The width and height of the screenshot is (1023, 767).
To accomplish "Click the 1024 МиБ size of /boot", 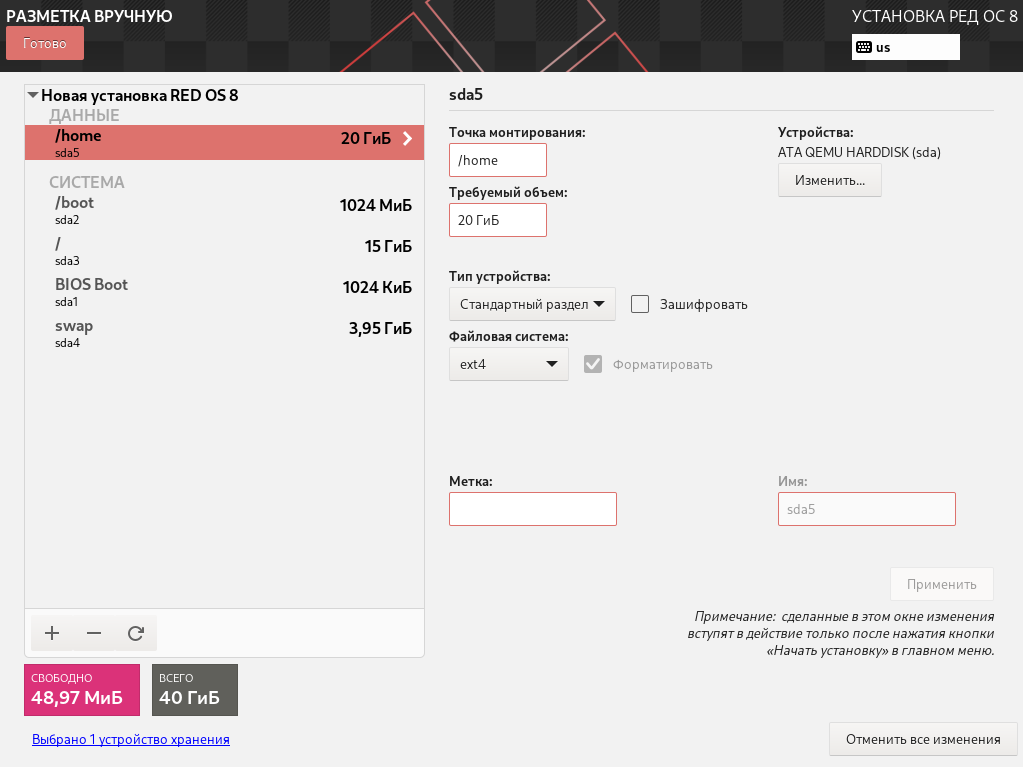I will (x=376, y=205).
